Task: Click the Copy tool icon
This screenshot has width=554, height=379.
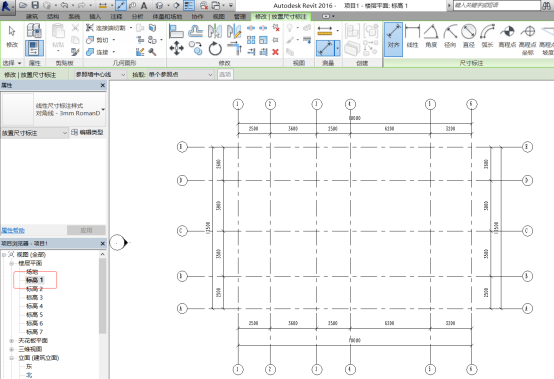Action: click(x=195, y=48)
